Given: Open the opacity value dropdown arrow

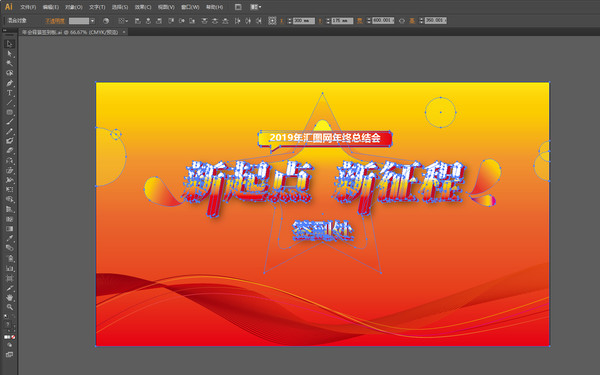Looking at the screenshot, I should coord(92,21).
